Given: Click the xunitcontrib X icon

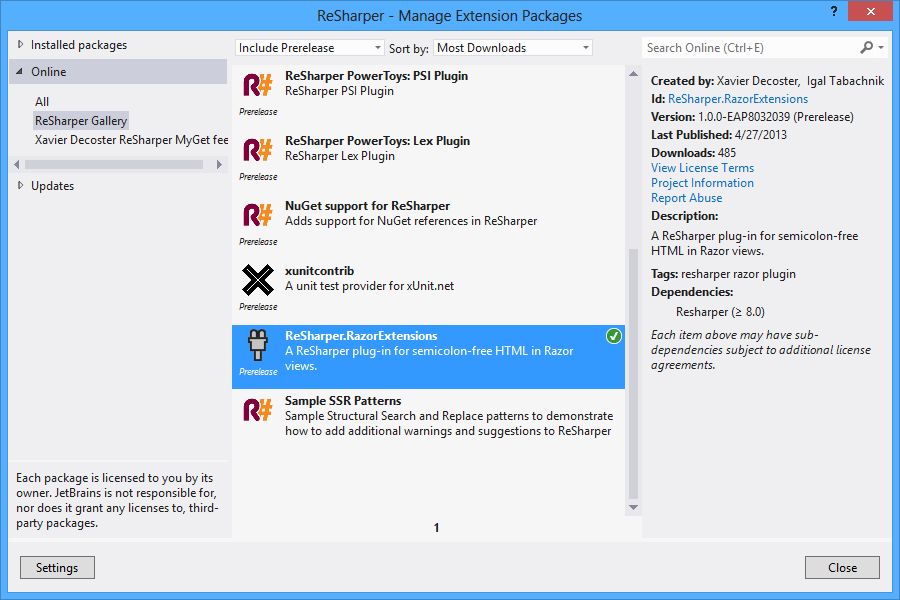Looking at the screenshot, I should [257, 280].
